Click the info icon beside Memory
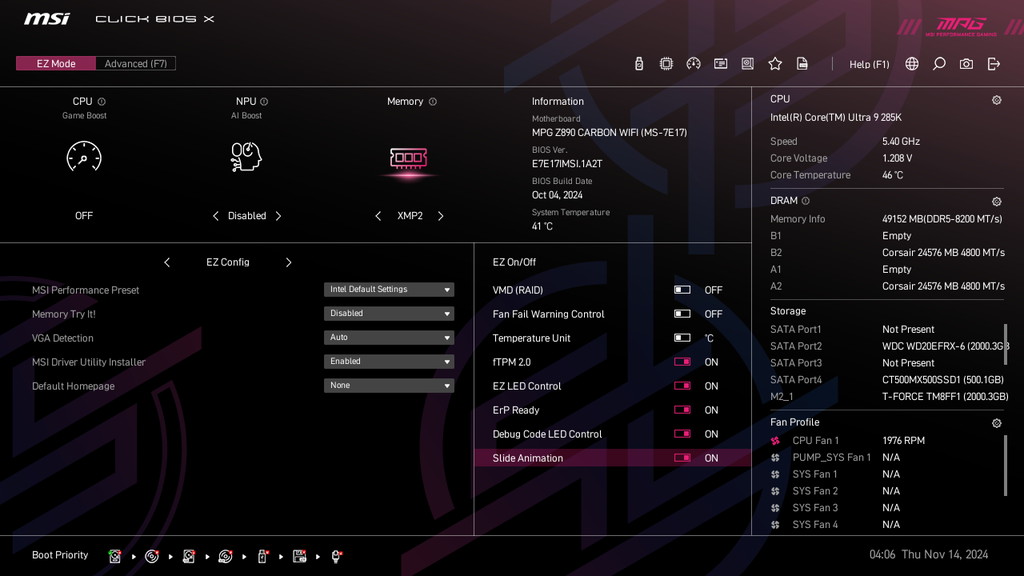The image size is (1024, 576). click(432, 101)
